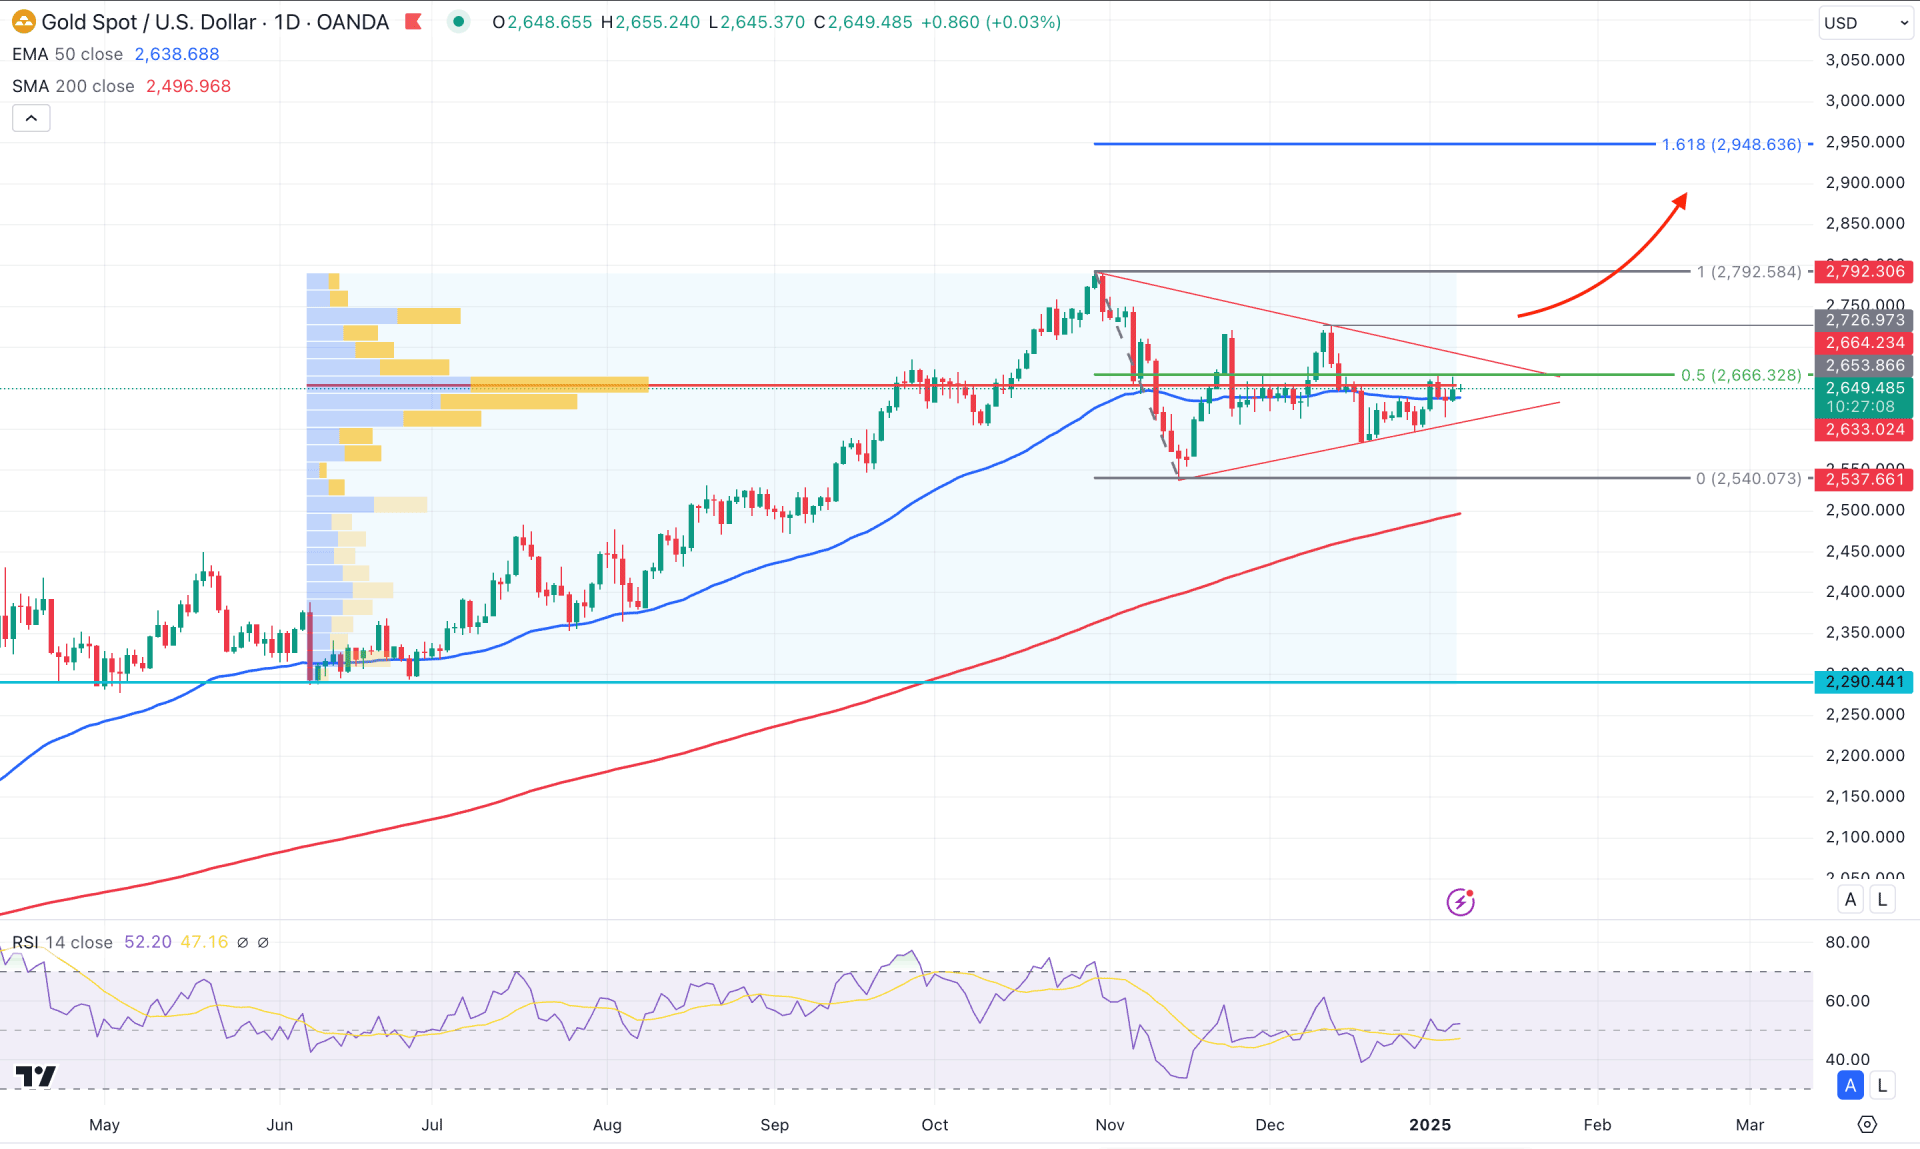1920x1149 pixels.
Task: Click the Feb label on time axis
Action: [x=1597, y=1125]
